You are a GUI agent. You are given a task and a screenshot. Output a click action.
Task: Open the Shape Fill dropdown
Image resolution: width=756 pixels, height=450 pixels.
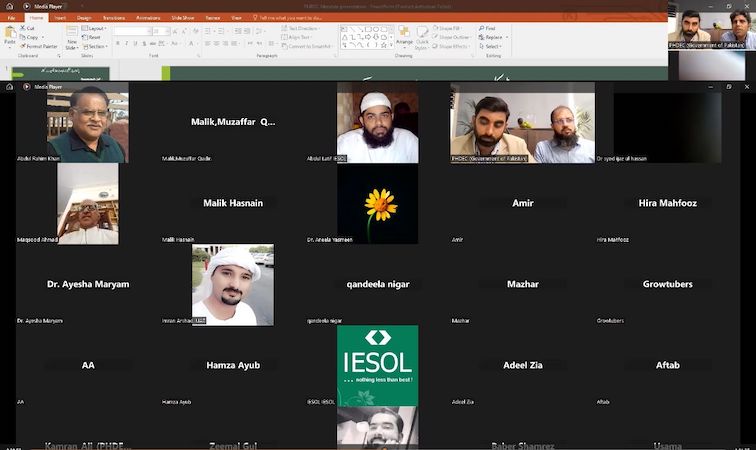coord(452,28)
